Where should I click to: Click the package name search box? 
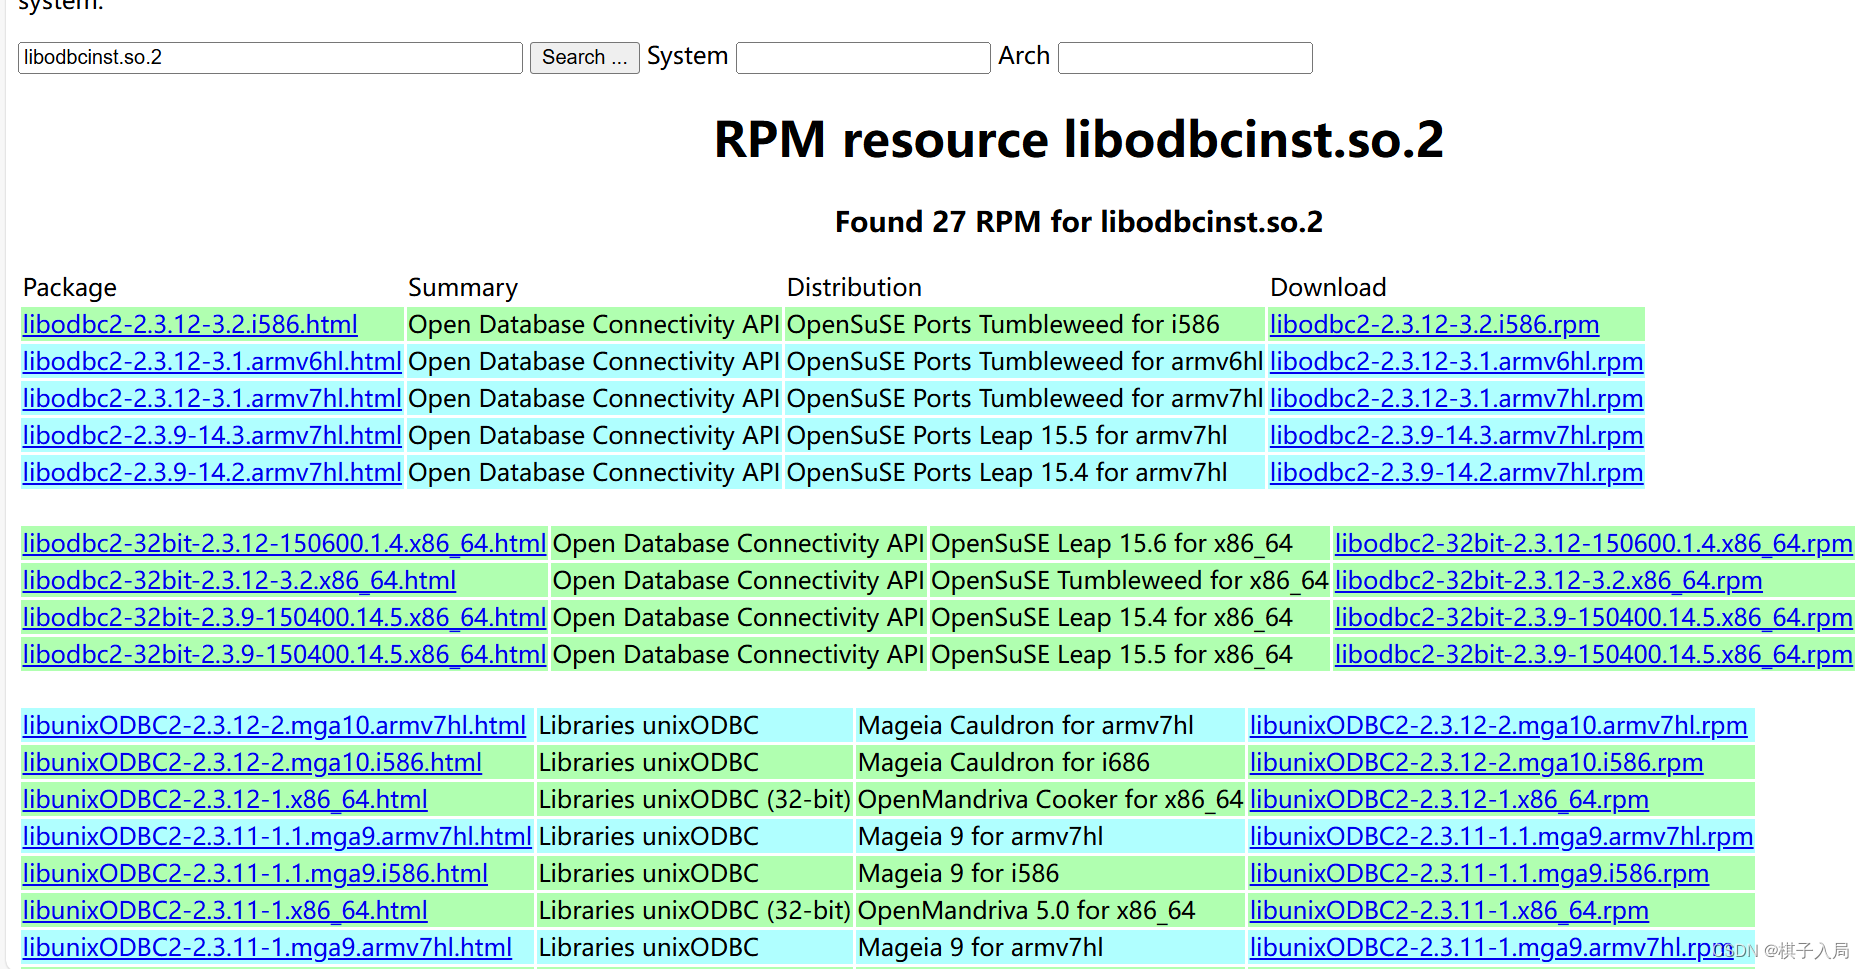(268, 57)
